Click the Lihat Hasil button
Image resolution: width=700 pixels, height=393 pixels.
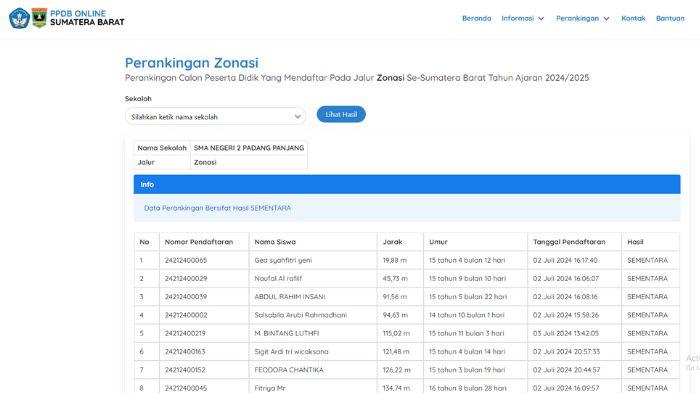[x=341, y=114]
